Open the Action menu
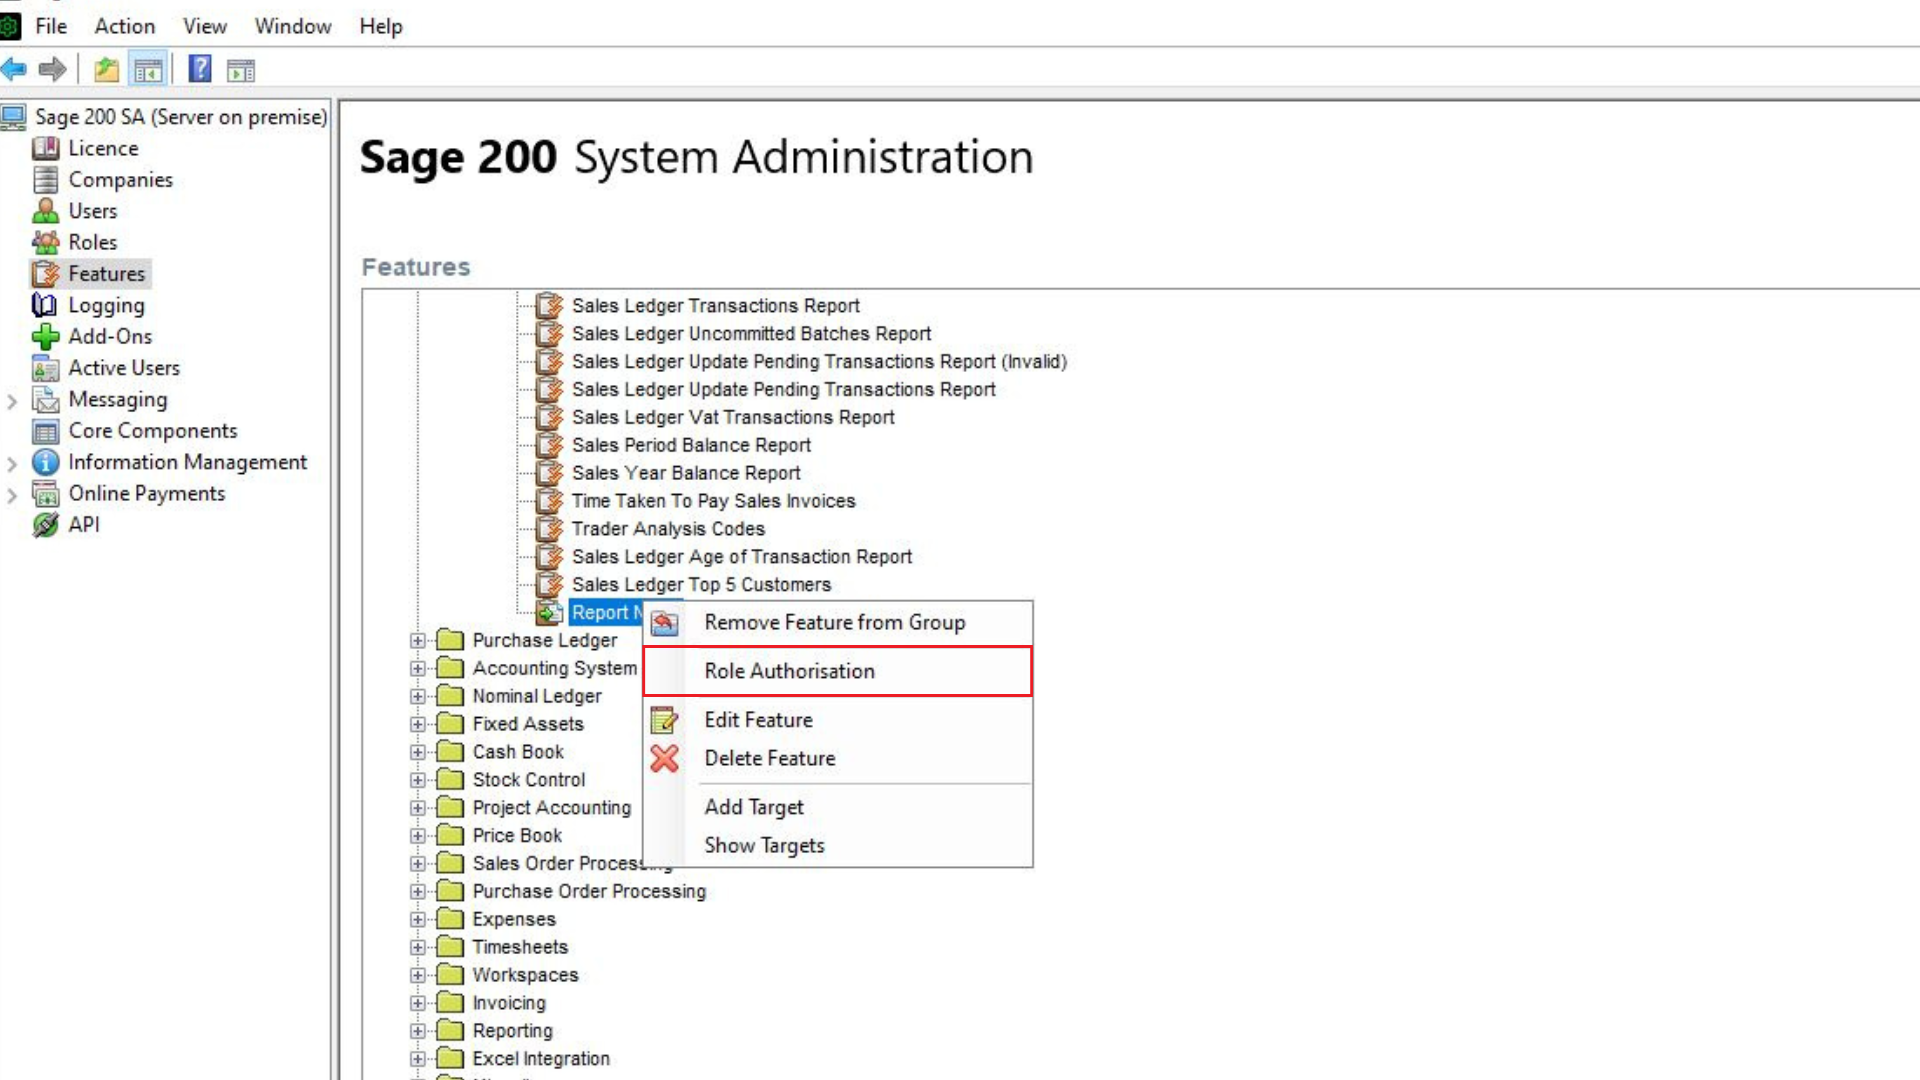1920x1080 pixels. [x=124, y=26]
